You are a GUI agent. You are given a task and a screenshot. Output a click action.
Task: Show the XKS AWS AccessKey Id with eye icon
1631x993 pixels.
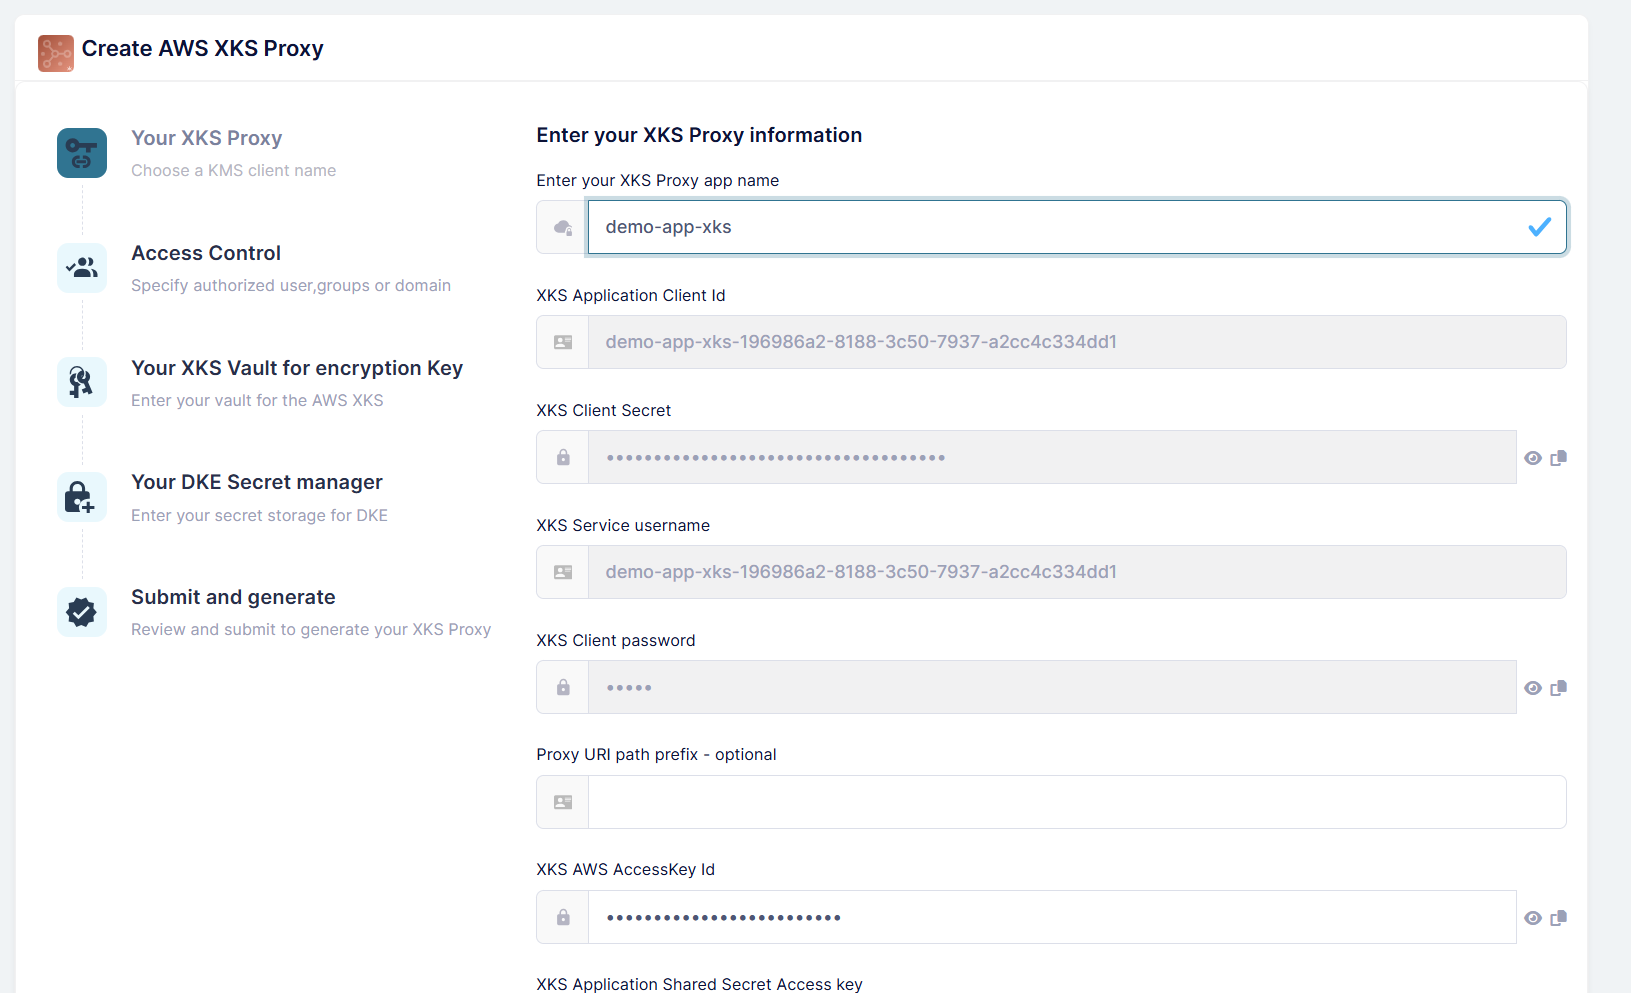pyautogui.click(x=1533, y=918)
